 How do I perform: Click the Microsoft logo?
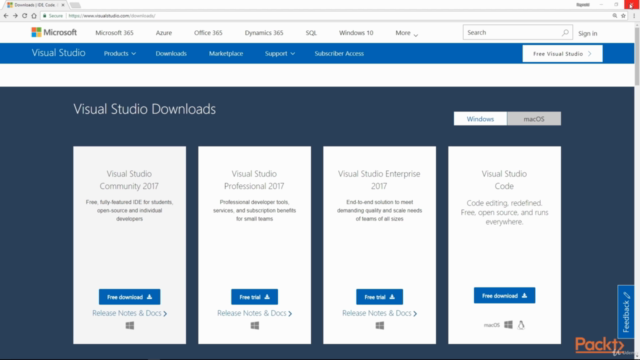[x=54, y=32]
